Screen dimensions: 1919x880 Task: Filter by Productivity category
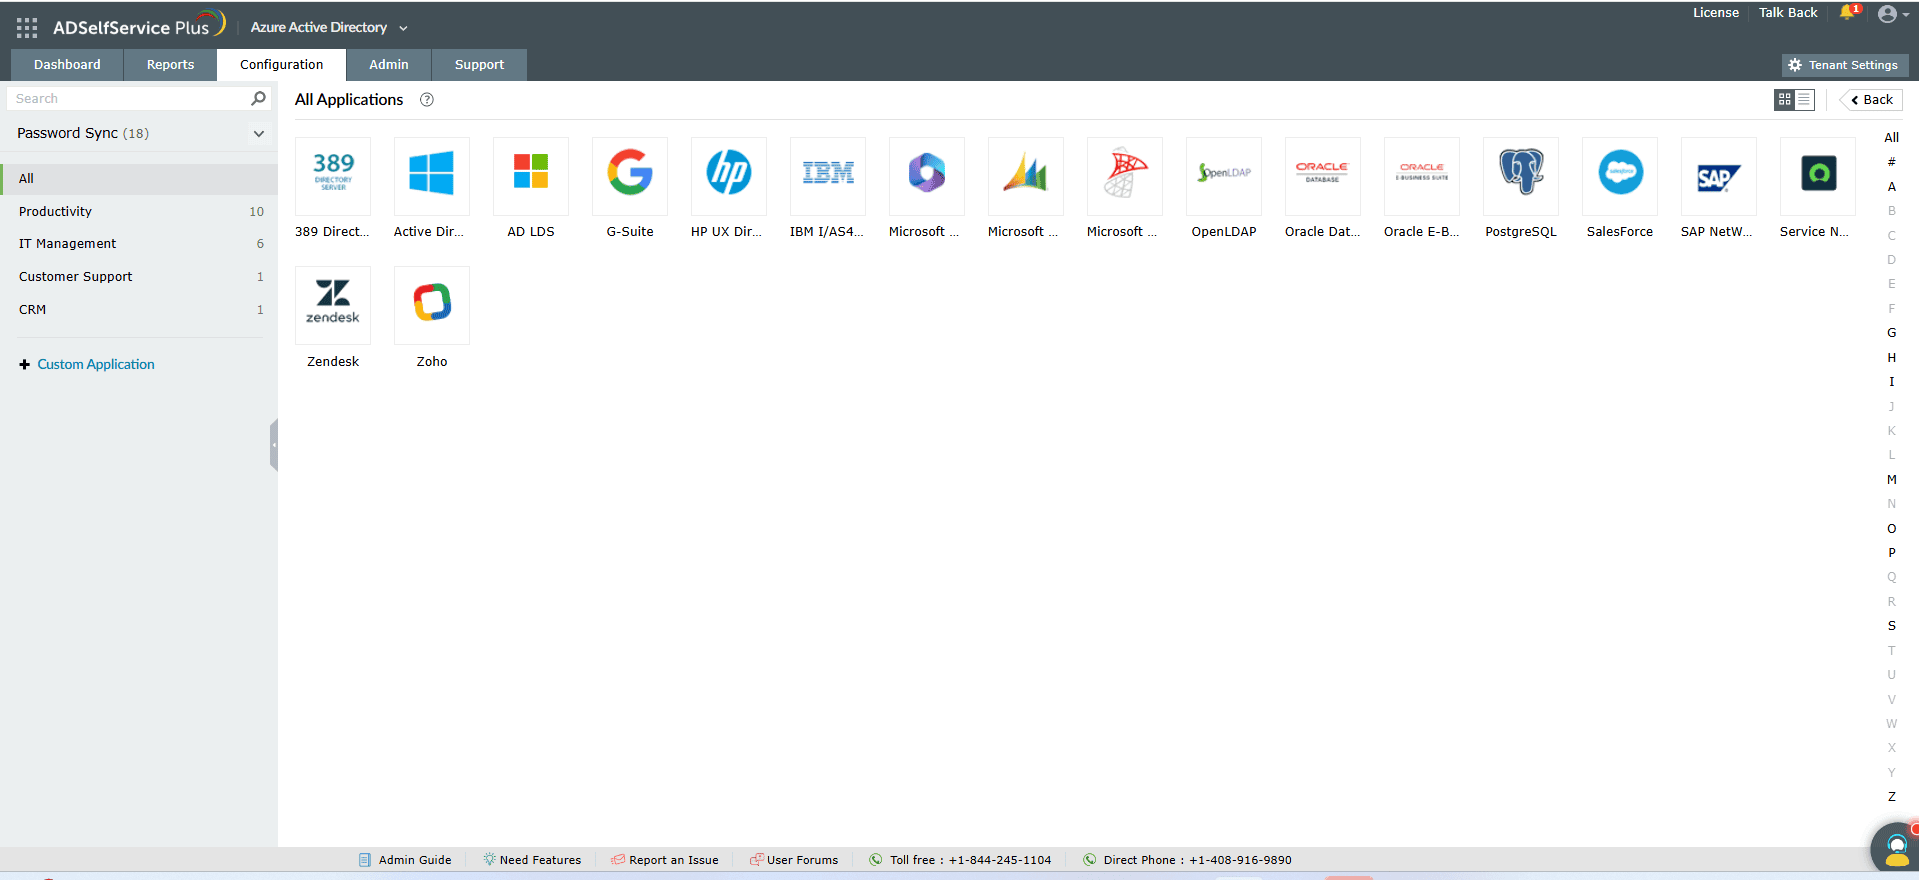point(139,212)
